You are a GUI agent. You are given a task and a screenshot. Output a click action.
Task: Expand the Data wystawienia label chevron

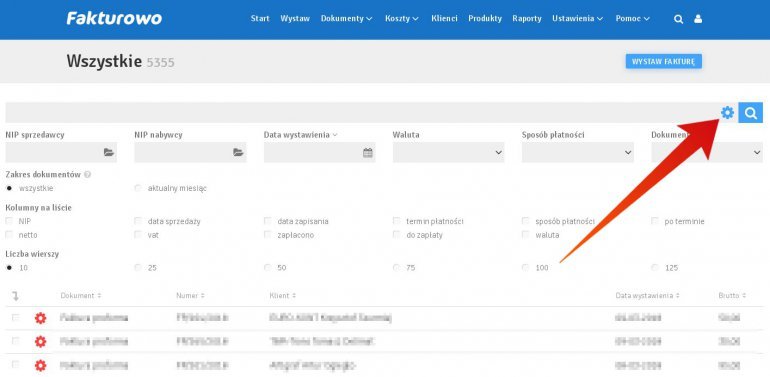coord(335,135)
